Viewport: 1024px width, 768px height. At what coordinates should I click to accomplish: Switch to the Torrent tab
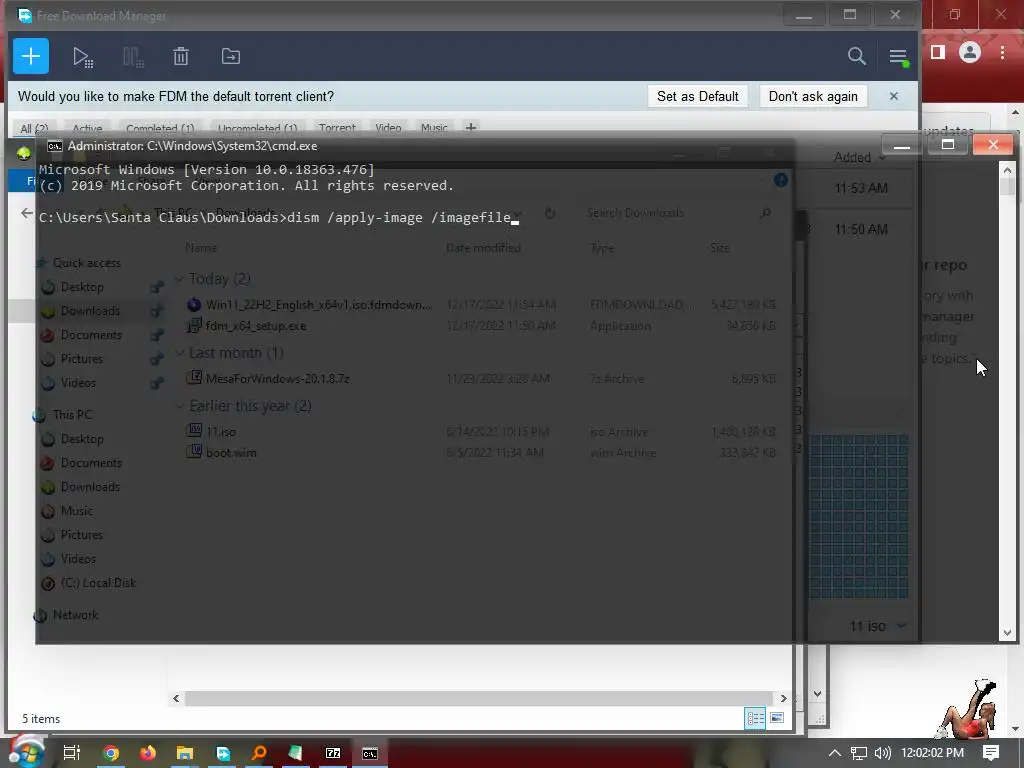(x=337, y=128)
